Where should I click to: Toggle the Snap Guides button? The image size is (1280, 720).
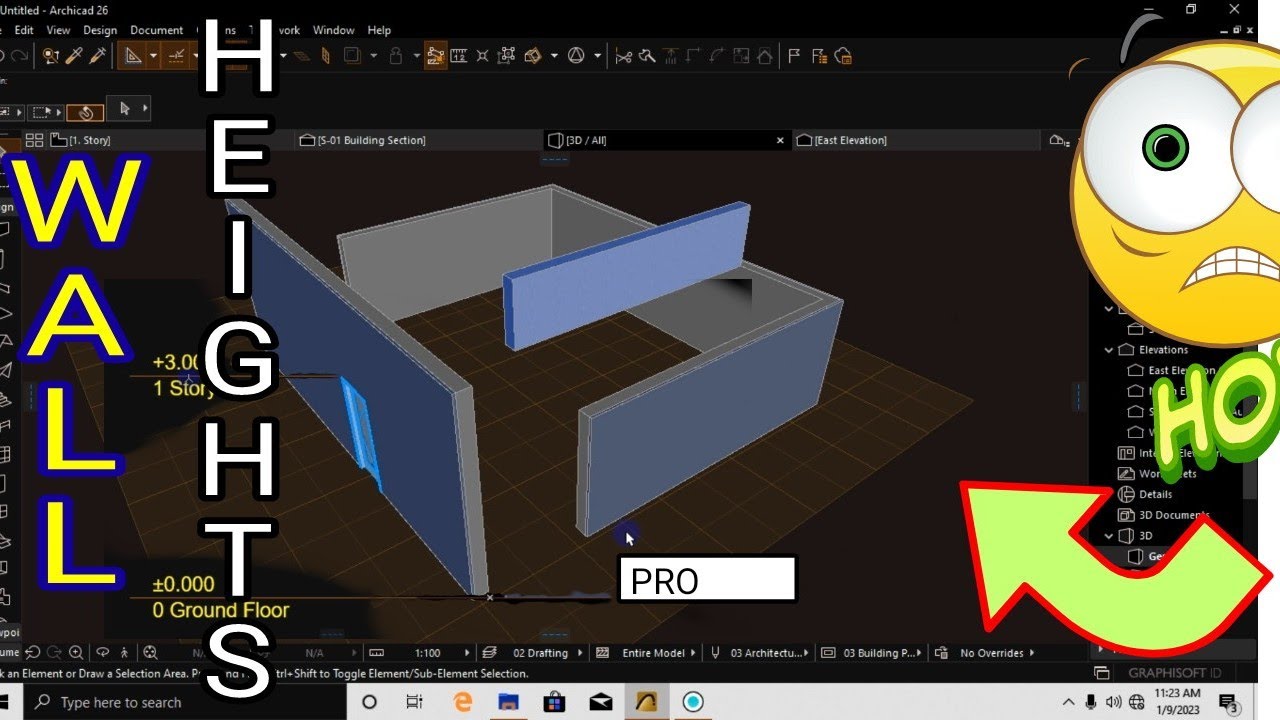point(176,56)
